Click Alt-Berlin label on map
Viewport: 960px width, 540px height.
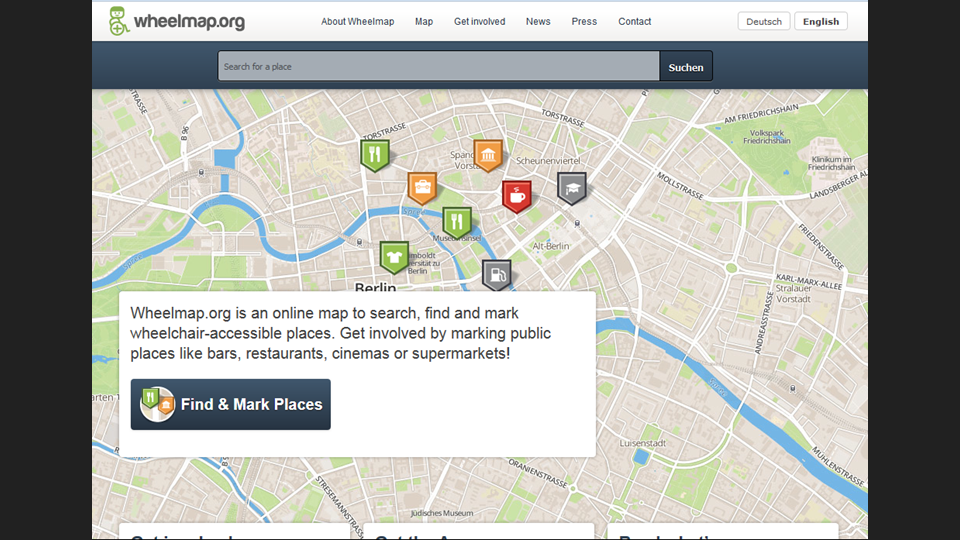pos(550,246)
